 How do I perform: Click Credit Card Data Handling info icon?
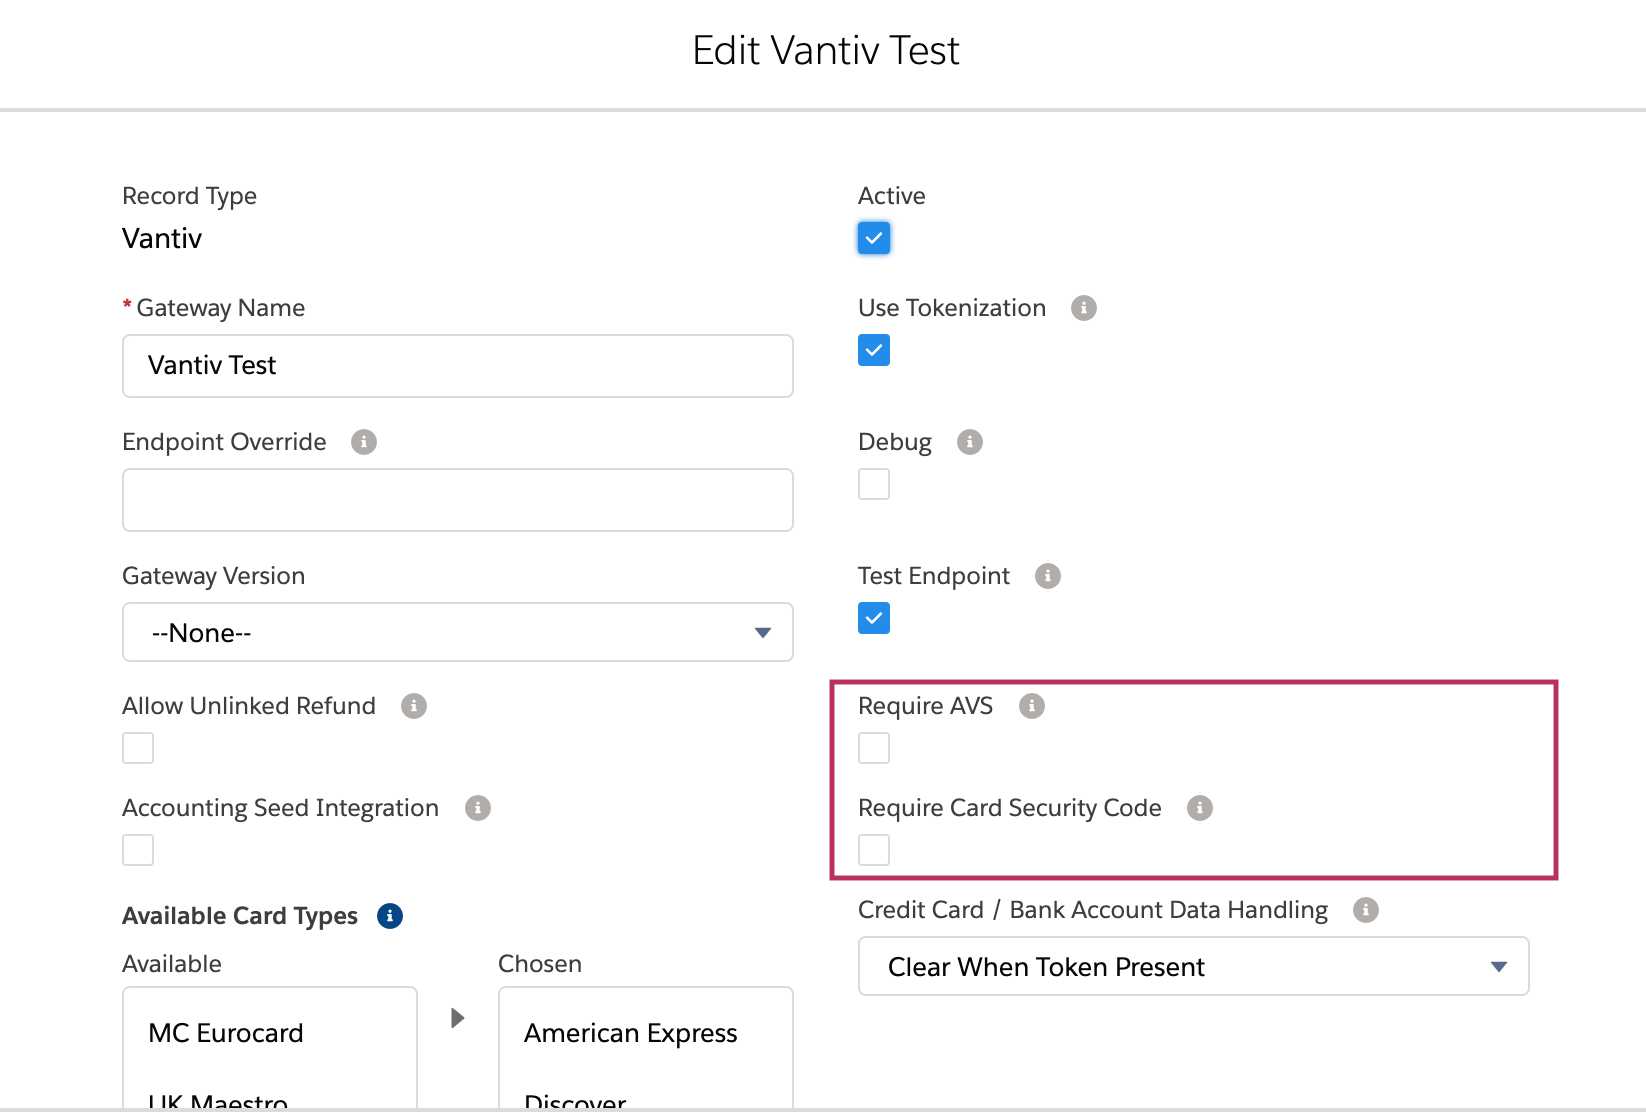click(x=1365, y=910)
